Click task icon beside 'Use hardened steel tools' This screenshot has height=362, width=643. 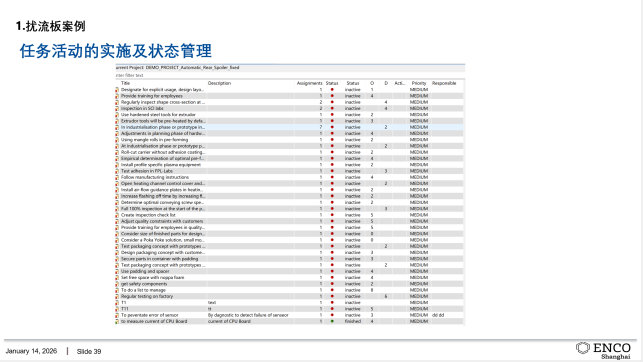(117, 115)
